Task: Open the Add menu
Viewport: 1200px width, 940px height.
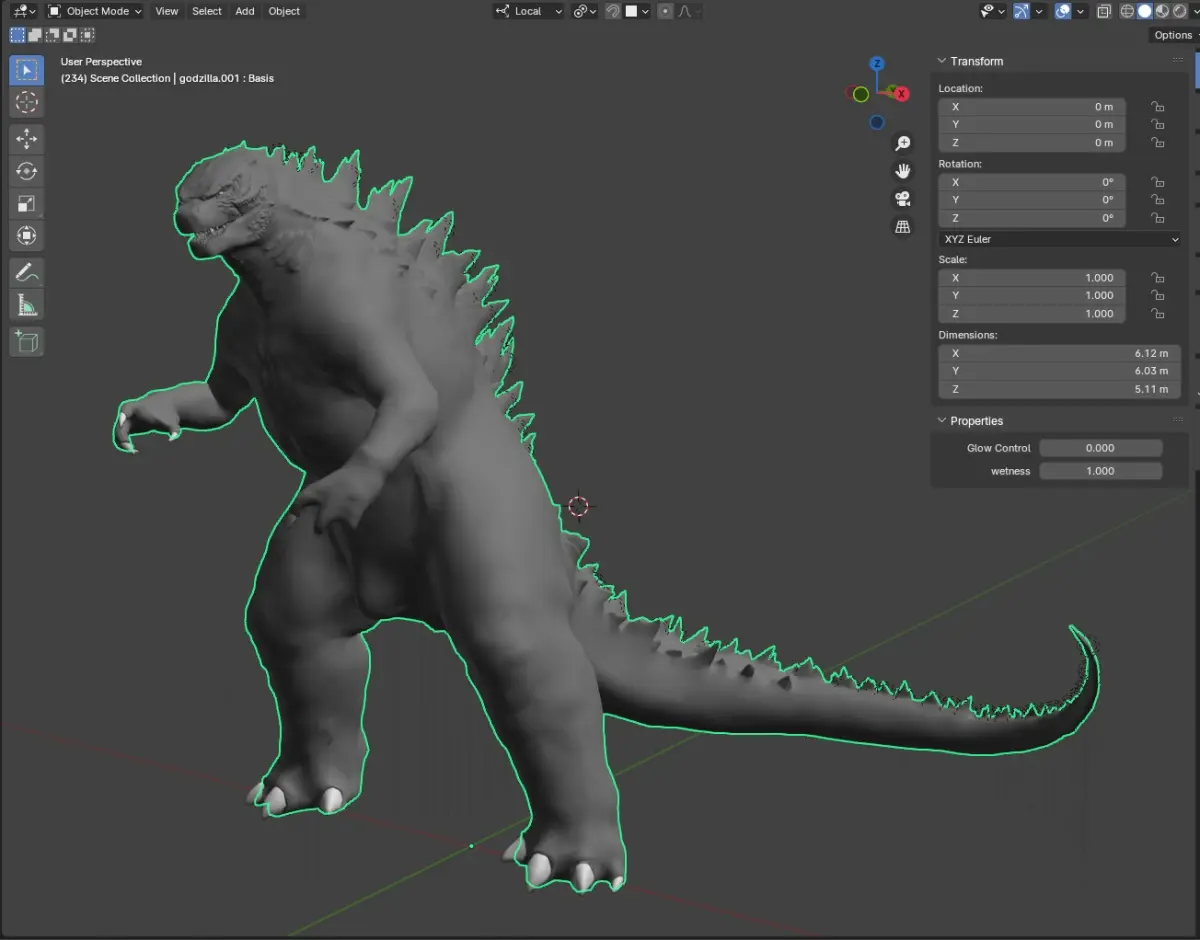Action: pos(245,11)
